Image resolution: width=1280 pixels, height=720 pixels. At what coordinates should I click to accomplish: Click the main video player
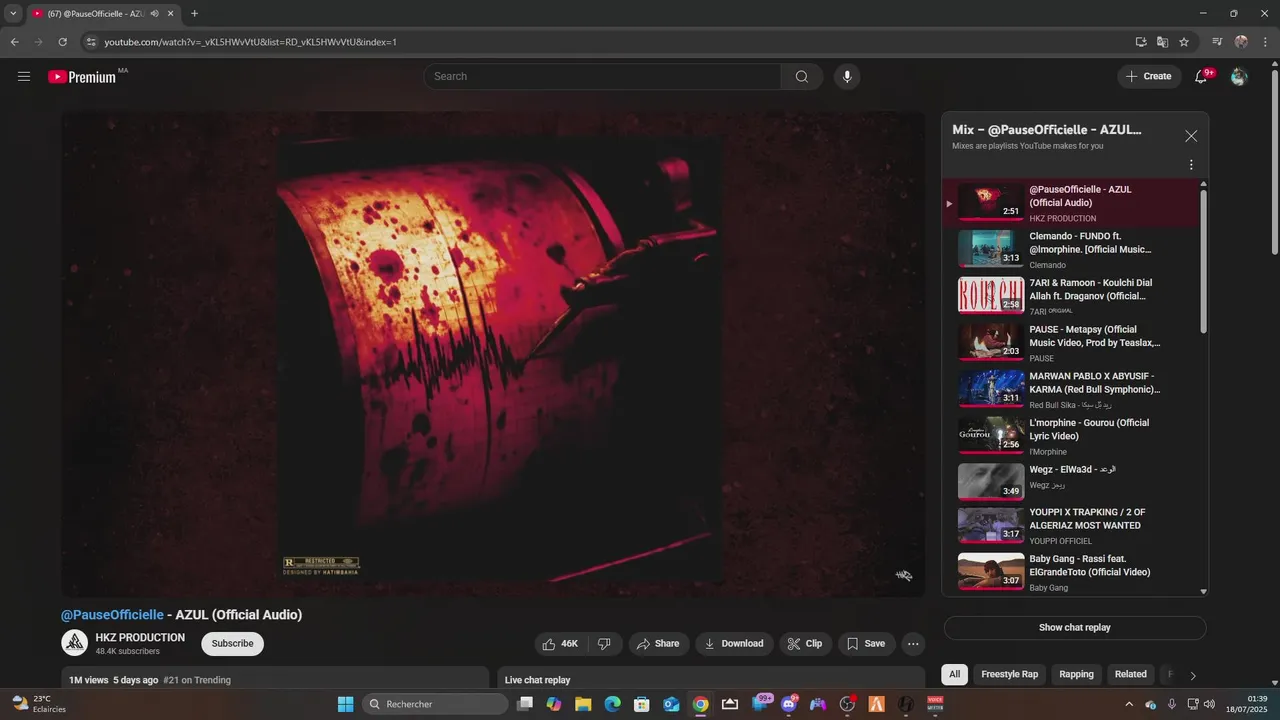click(493, 354)
